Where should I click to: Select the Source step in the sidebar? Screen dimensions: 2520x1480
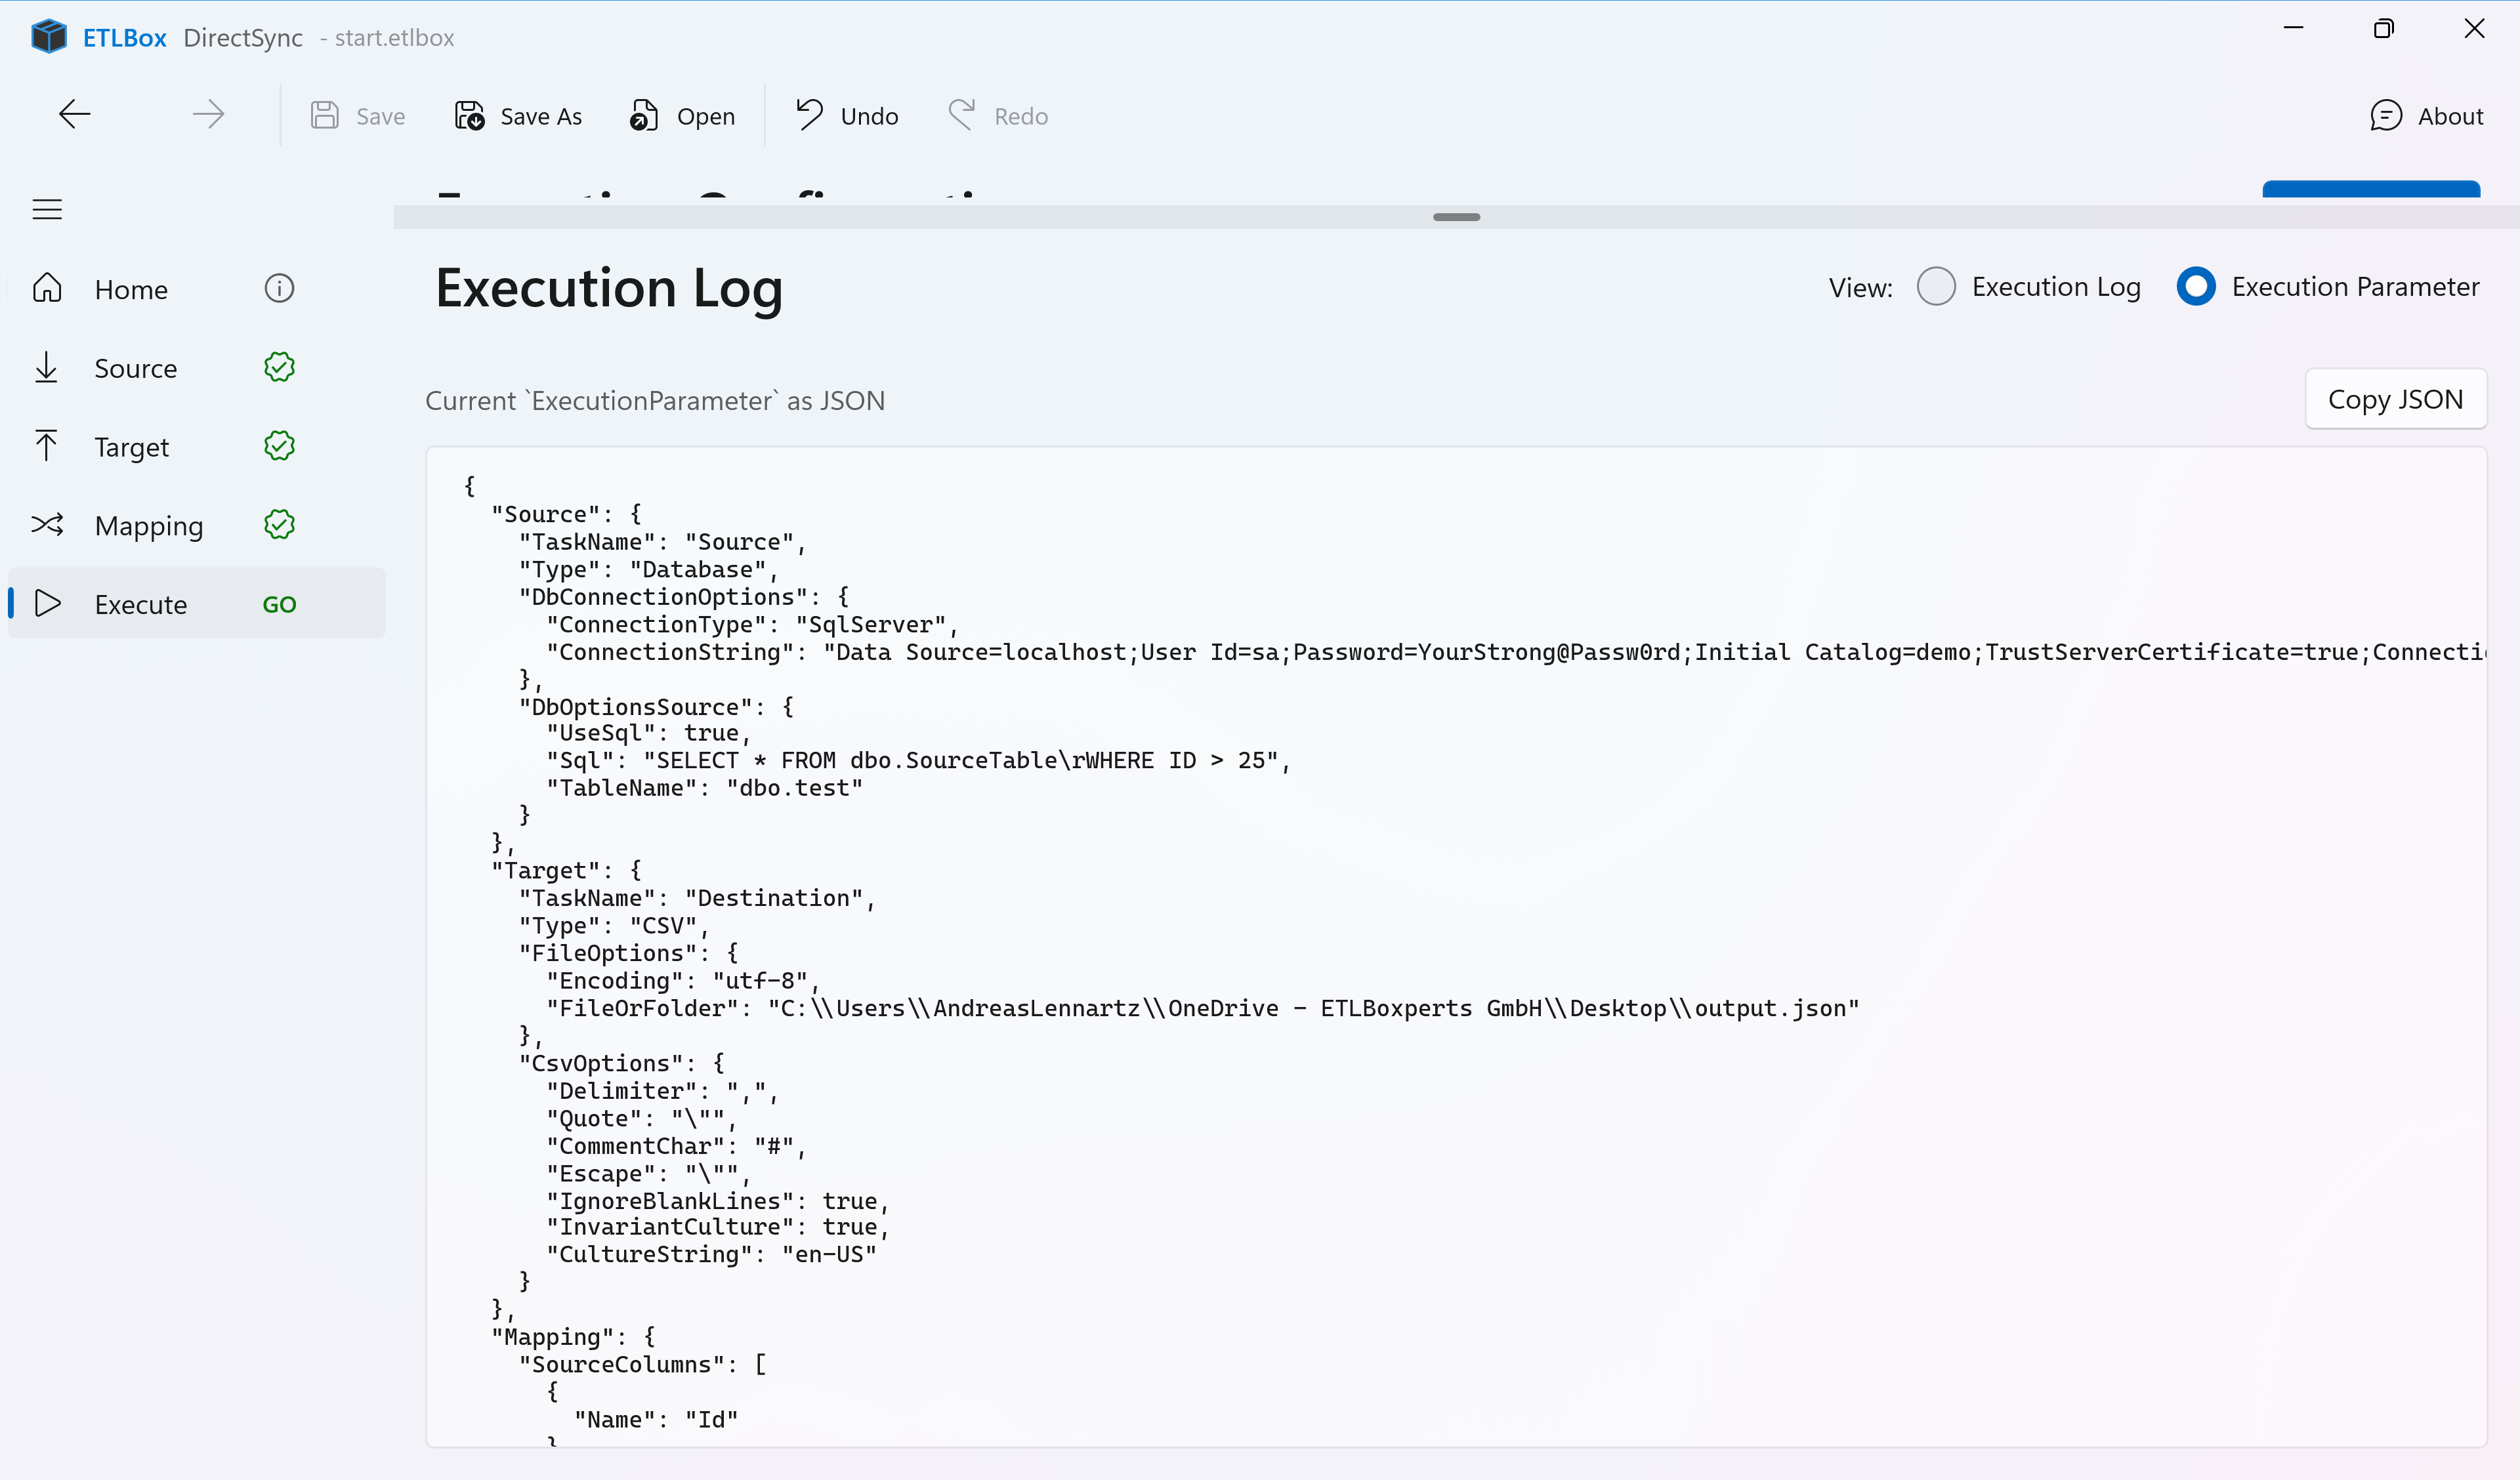tap(136, 367)
